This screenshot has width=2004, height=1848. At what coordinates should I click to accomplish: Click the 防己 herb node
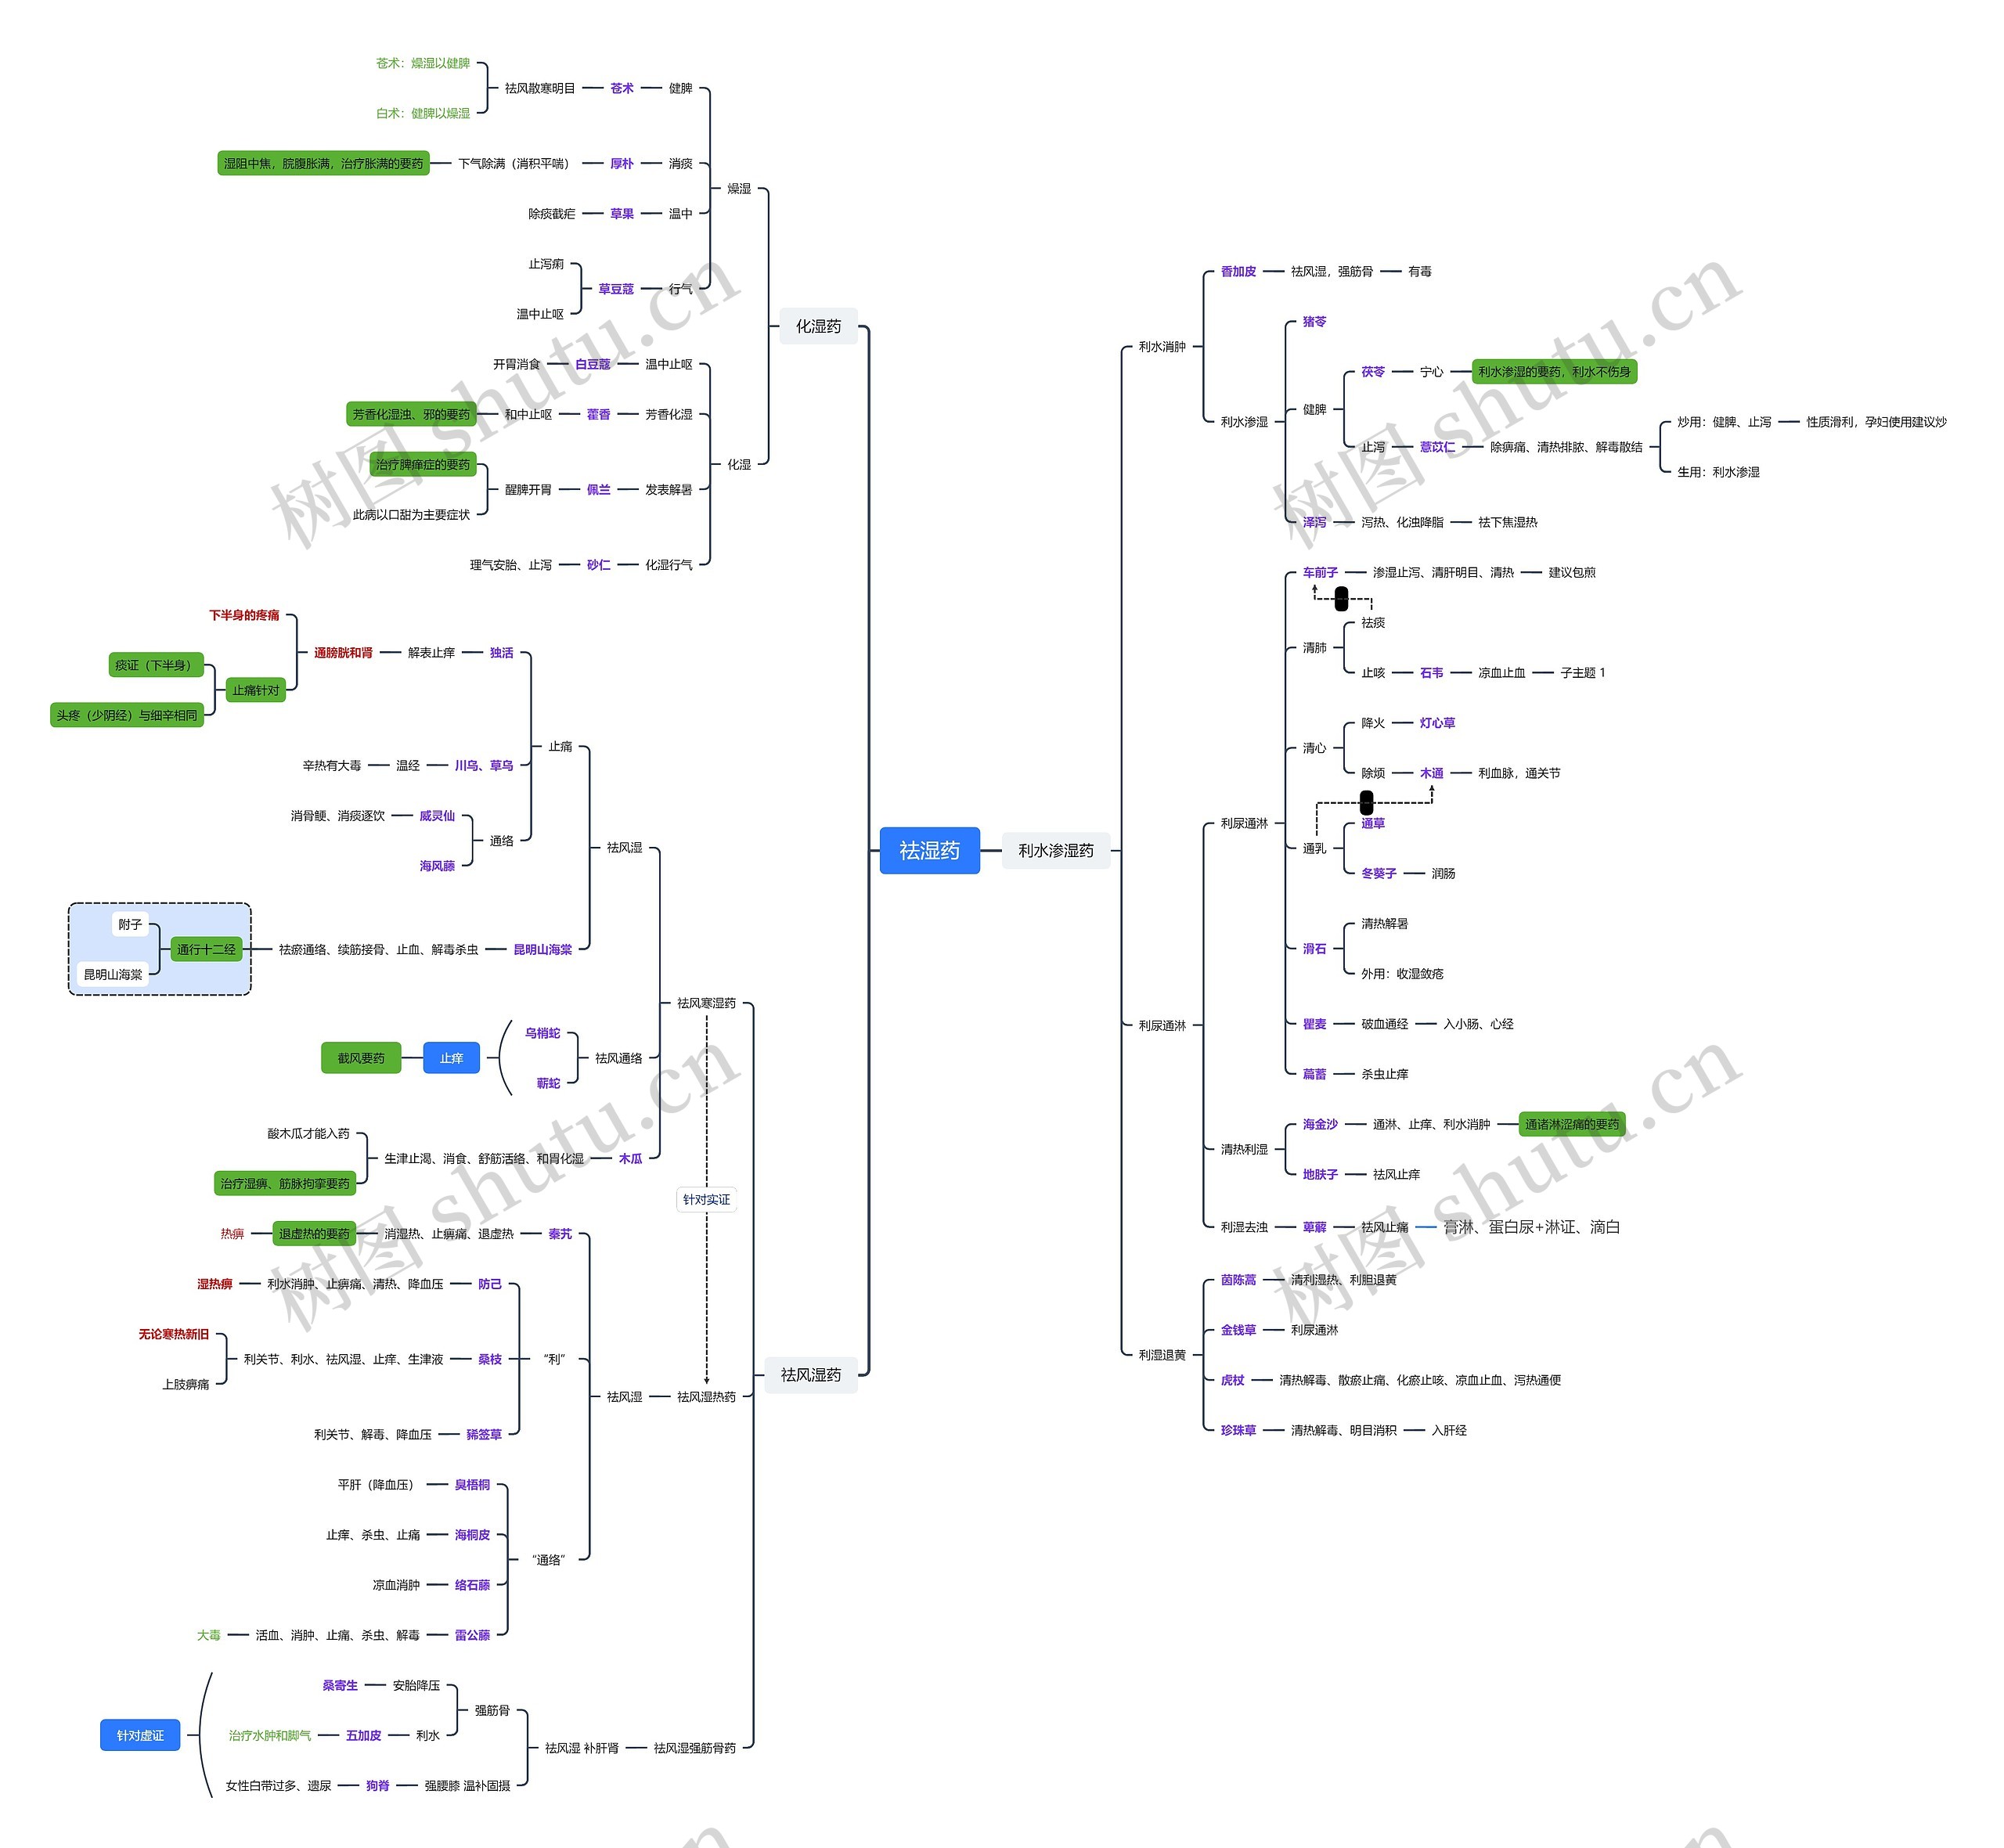coord(490,1284)
